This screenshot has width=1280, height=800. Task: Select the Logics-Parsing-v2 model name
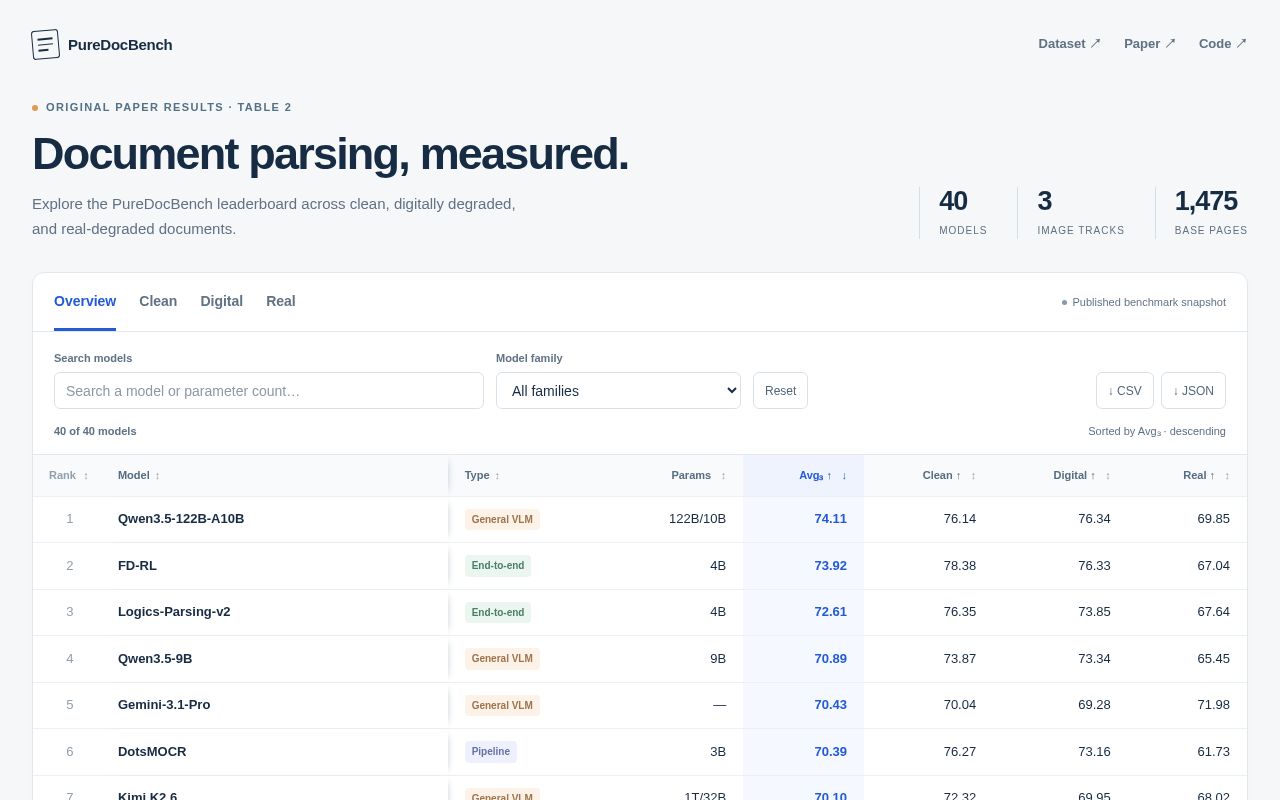pos(174,612)
